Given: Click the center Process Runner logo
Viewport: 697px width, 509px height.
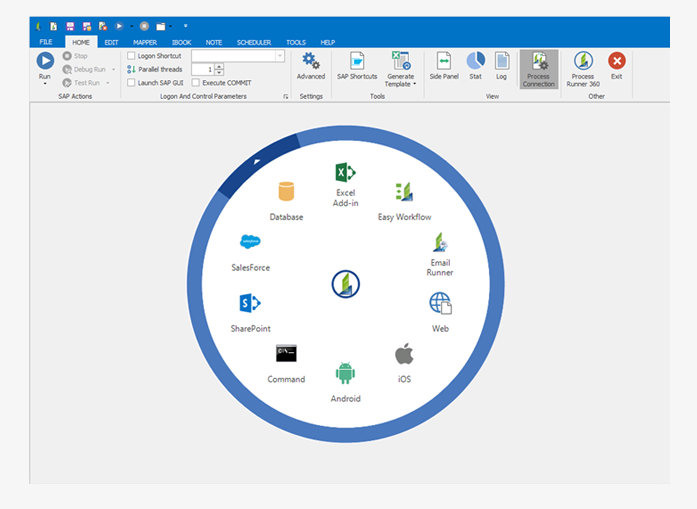Looking at the screenshot, I should 345,284.
